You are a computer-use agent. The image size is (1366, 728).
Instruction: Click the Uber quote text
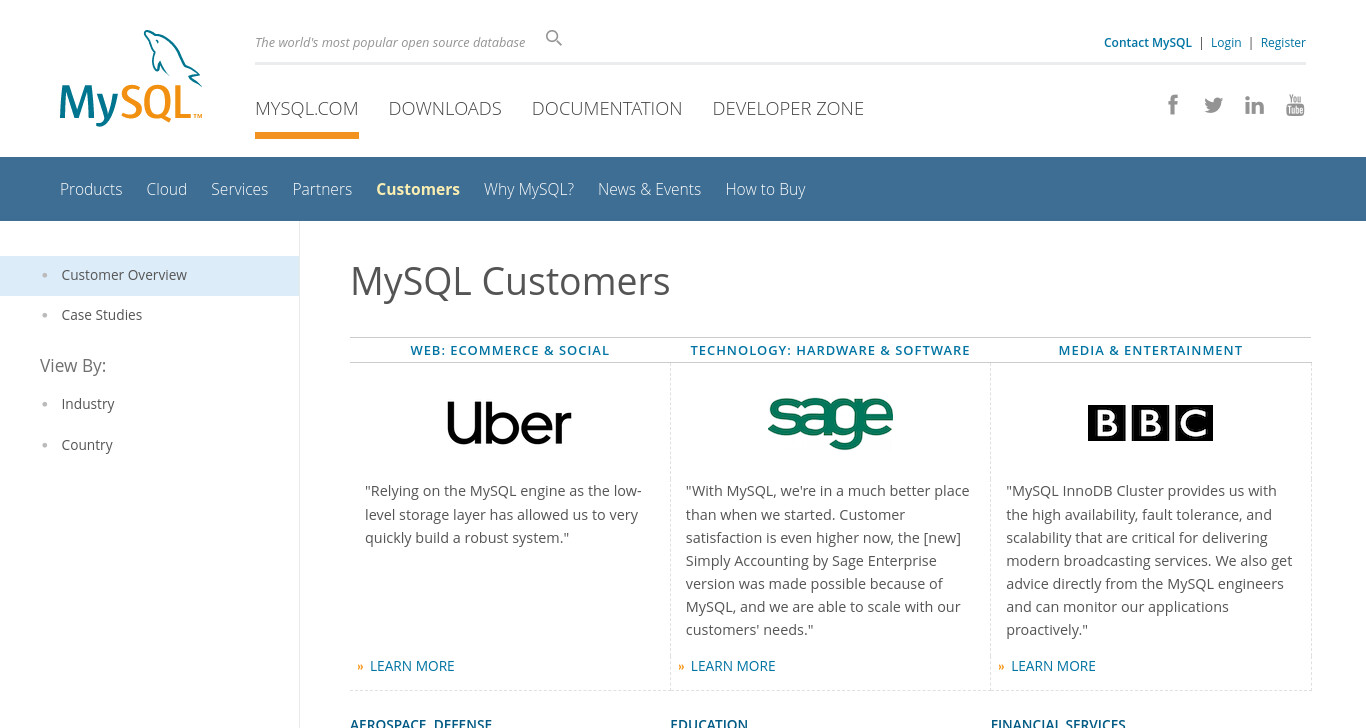point(503,514)
